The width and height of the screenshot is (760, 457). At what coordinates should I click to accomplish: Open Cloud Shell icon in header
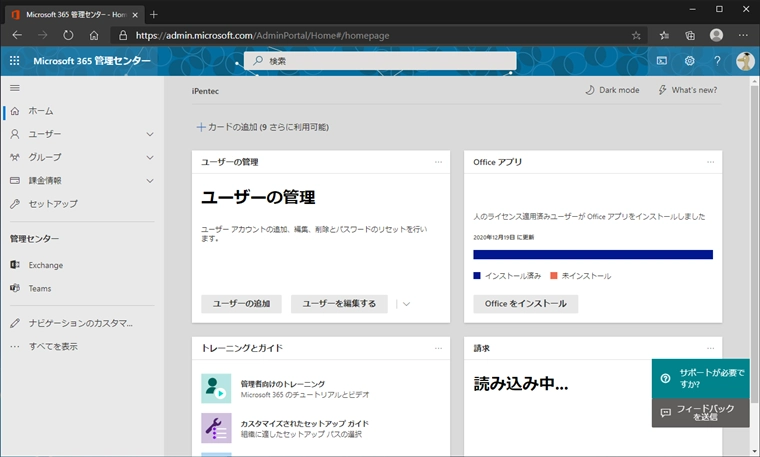pos(662,61)
